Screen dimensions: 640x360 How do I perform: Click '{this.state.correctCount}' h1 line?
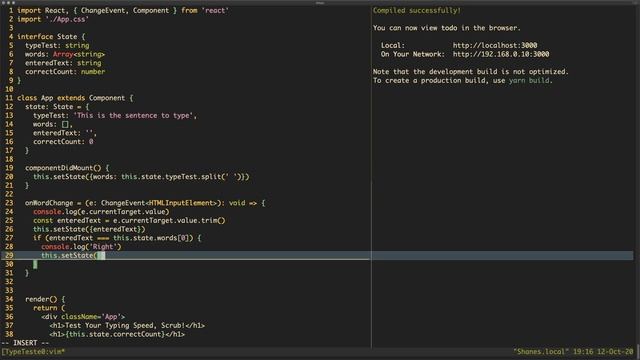point(117,334)
